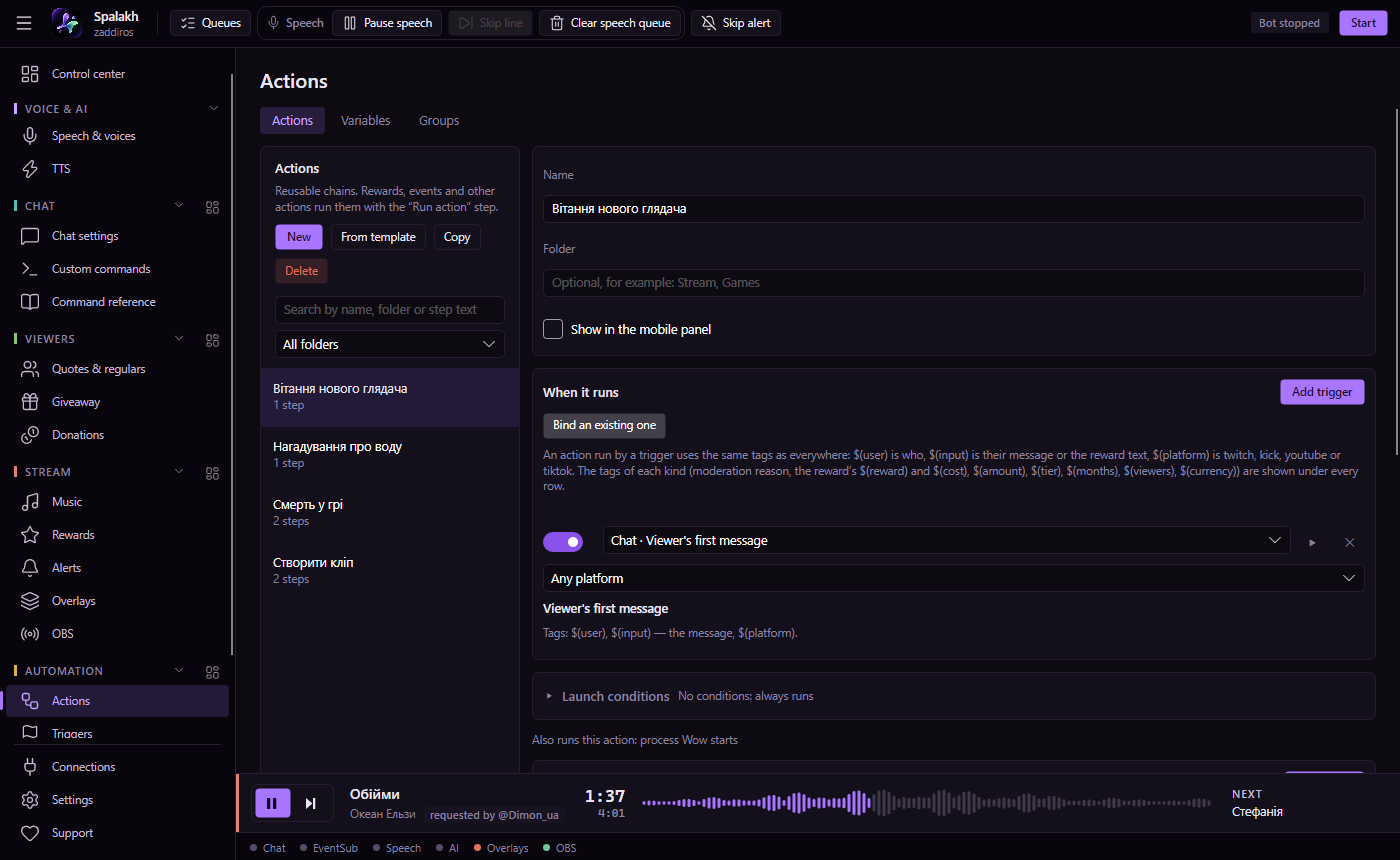Click From template button
The width and height of the screenshot is (1400, 860).
[378, 237]
